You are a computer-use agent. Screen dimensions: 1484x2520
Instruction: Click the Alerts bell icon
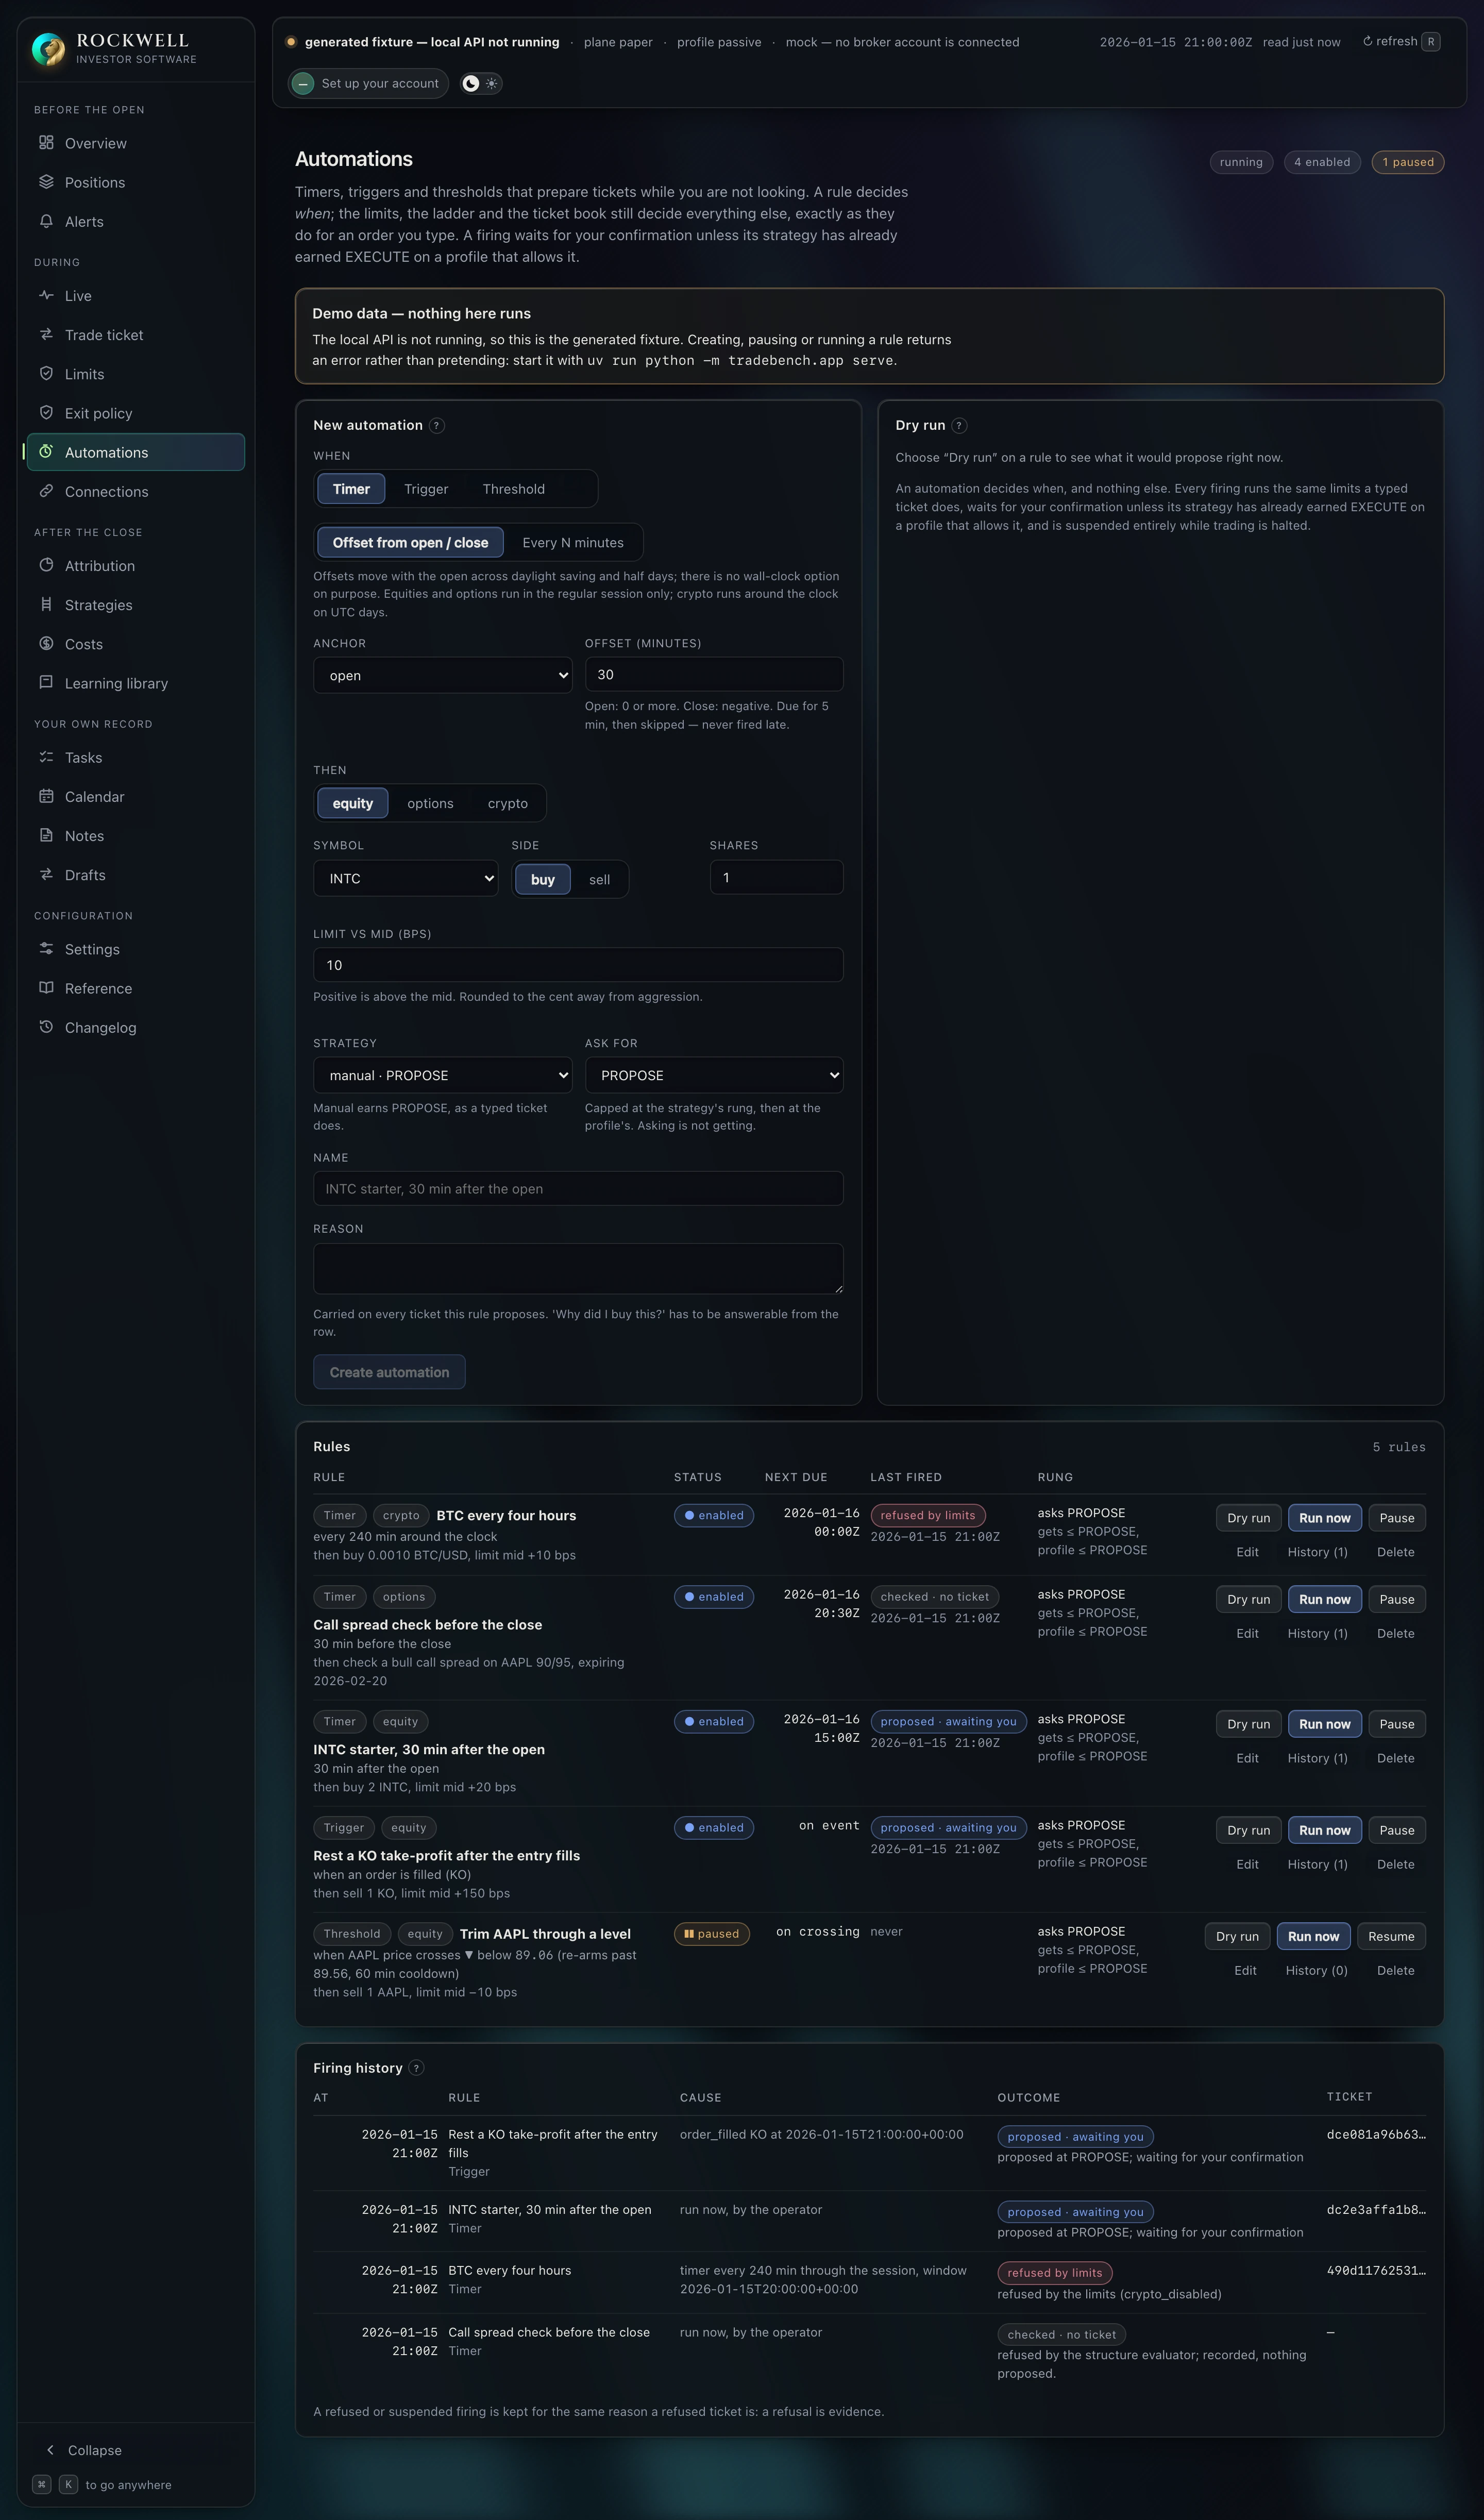46,221
